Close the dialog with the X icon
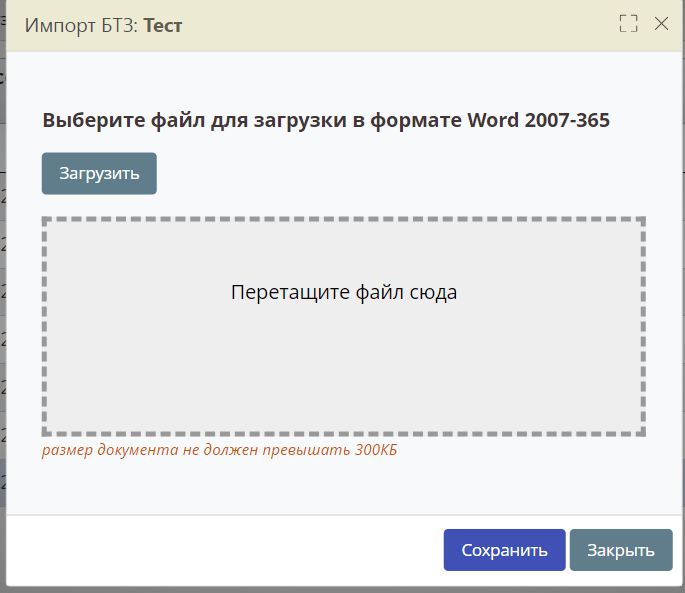The image size is (685, 593). click(x=661, y=24)
